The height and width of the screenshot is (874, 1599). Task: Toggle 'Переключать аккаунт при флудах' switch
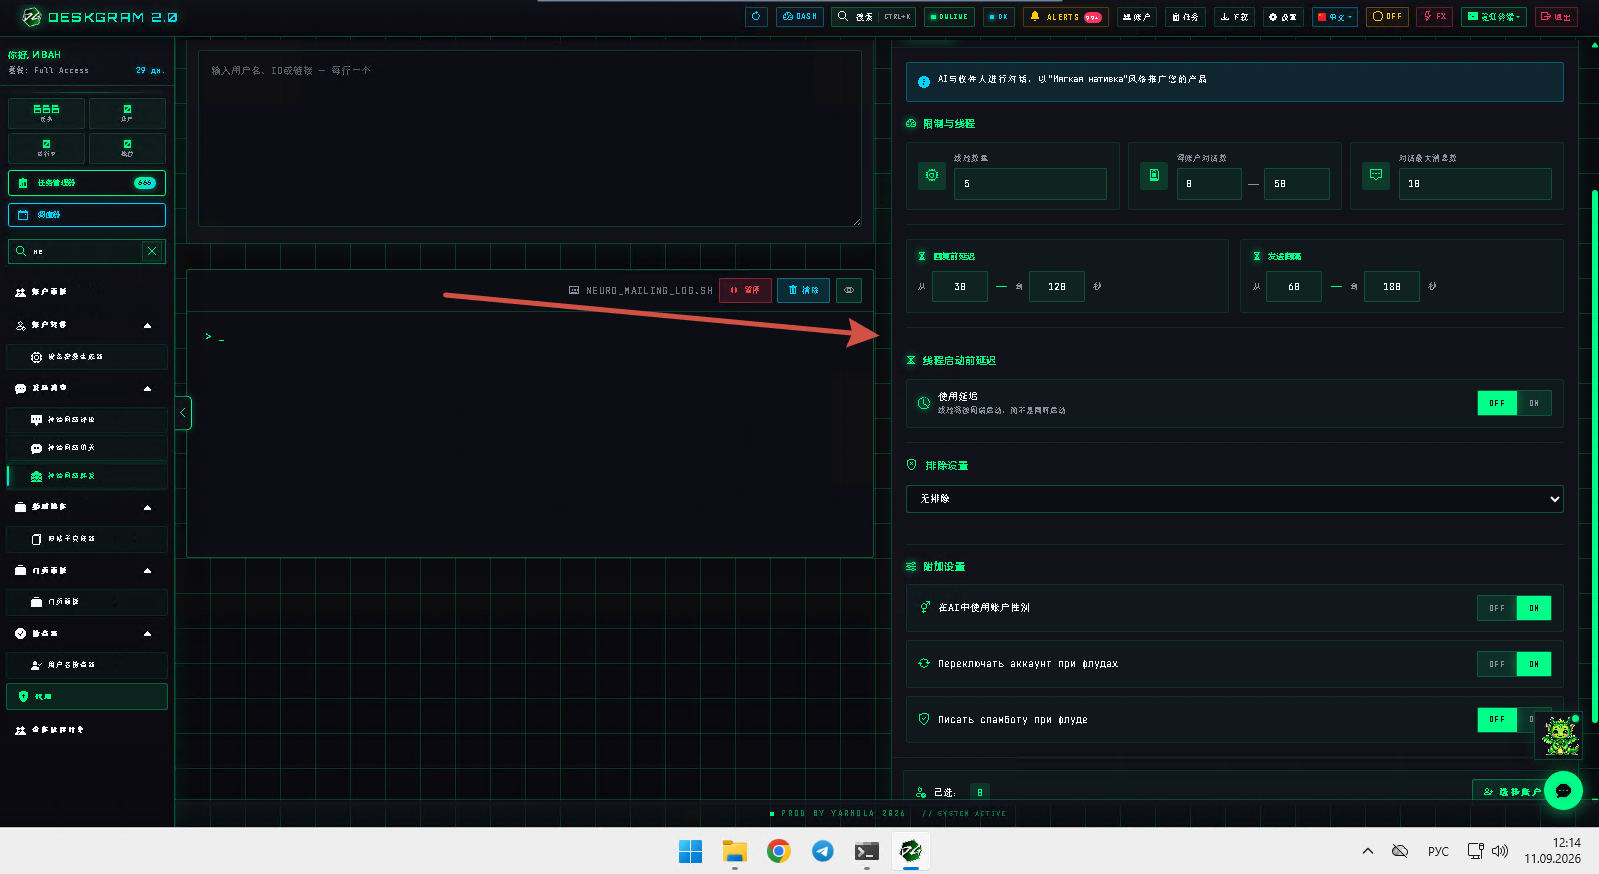1514,664
